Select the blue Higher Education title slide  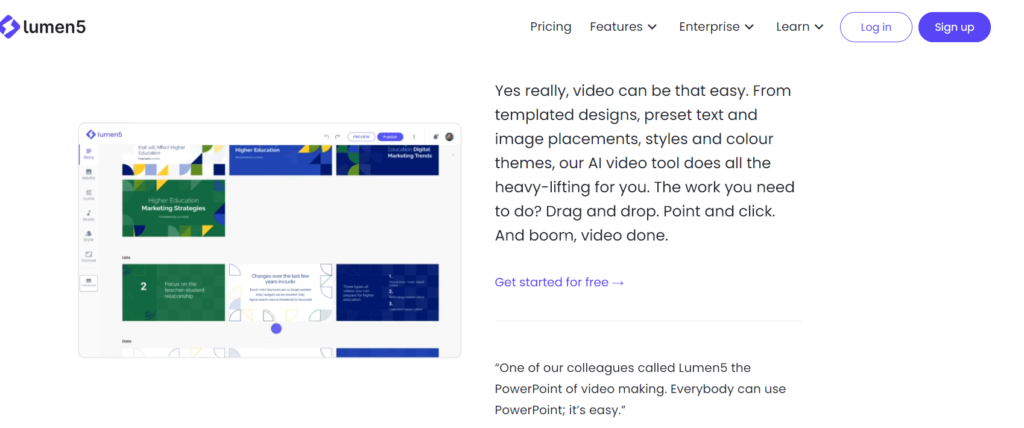pyautogui.click(x=281, y=160)
